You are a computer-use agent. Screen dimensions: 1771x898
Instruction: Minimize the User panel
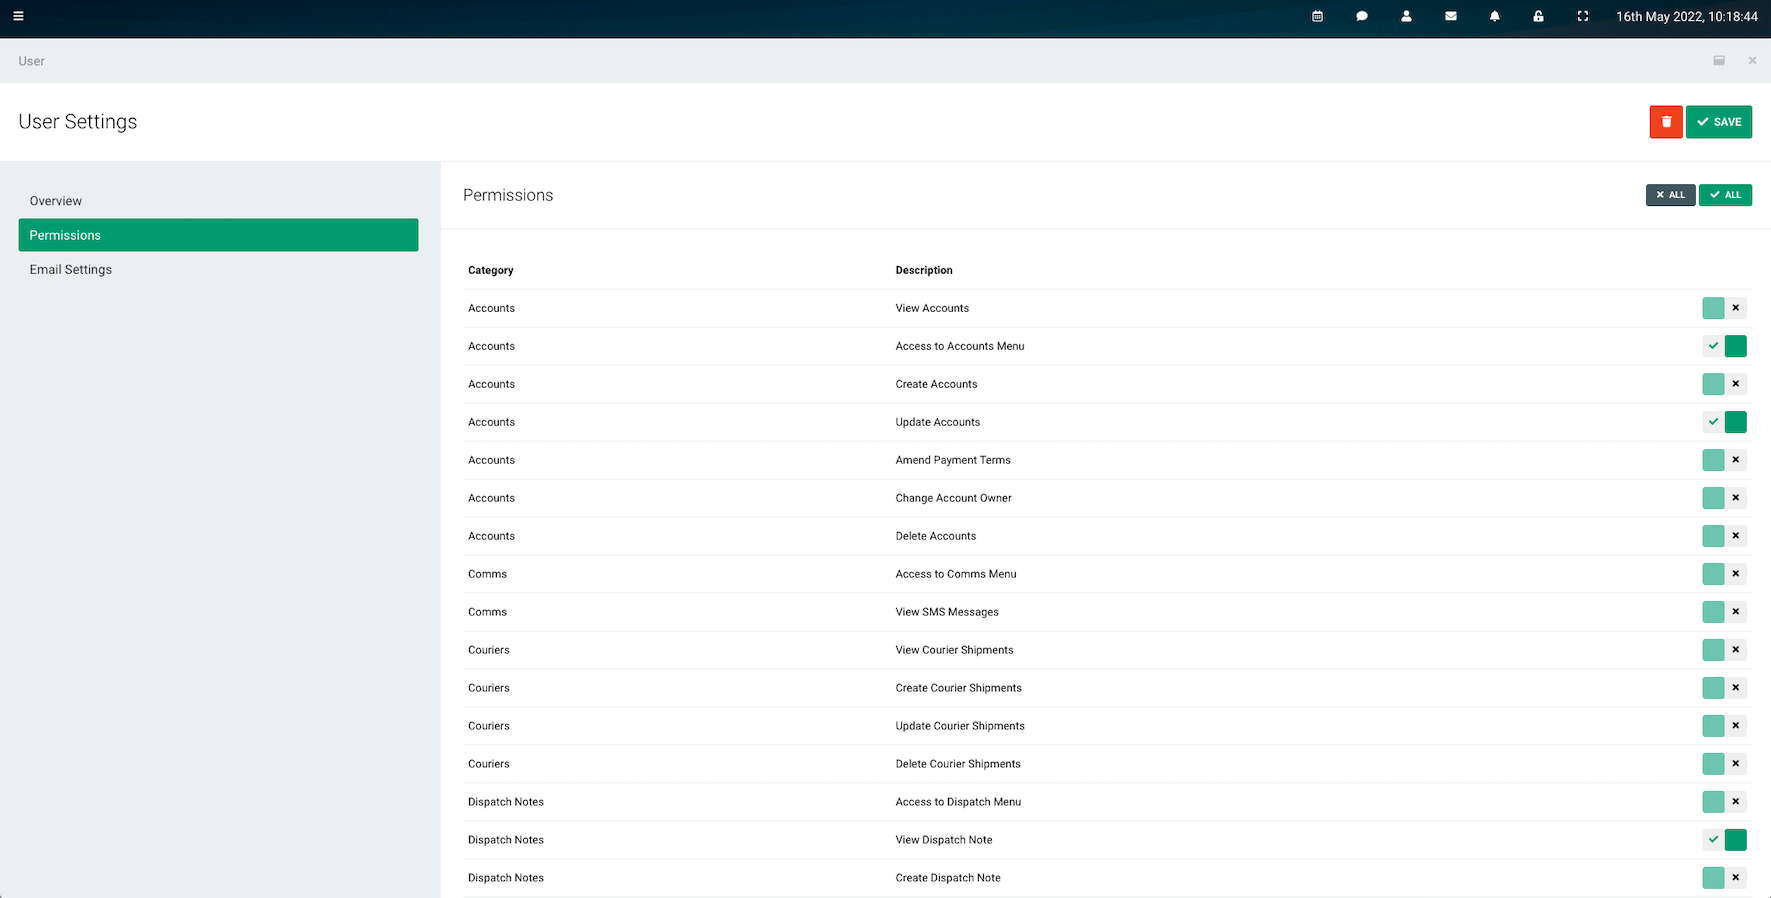tap(1719, 61)
